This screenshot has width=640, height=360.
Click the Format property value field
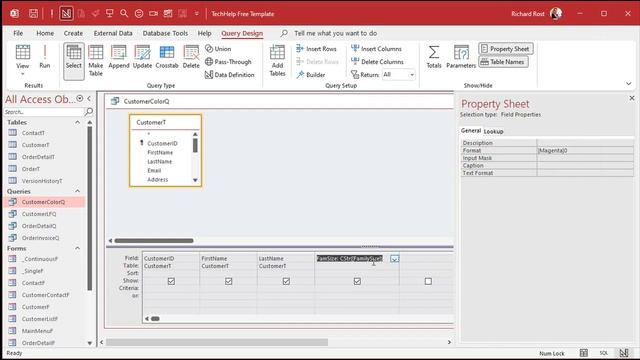pos(585,150)
